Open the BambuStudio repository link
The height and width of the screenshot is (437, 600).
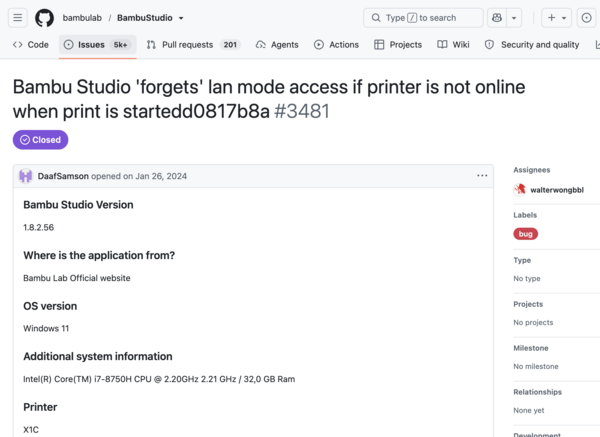145,18
